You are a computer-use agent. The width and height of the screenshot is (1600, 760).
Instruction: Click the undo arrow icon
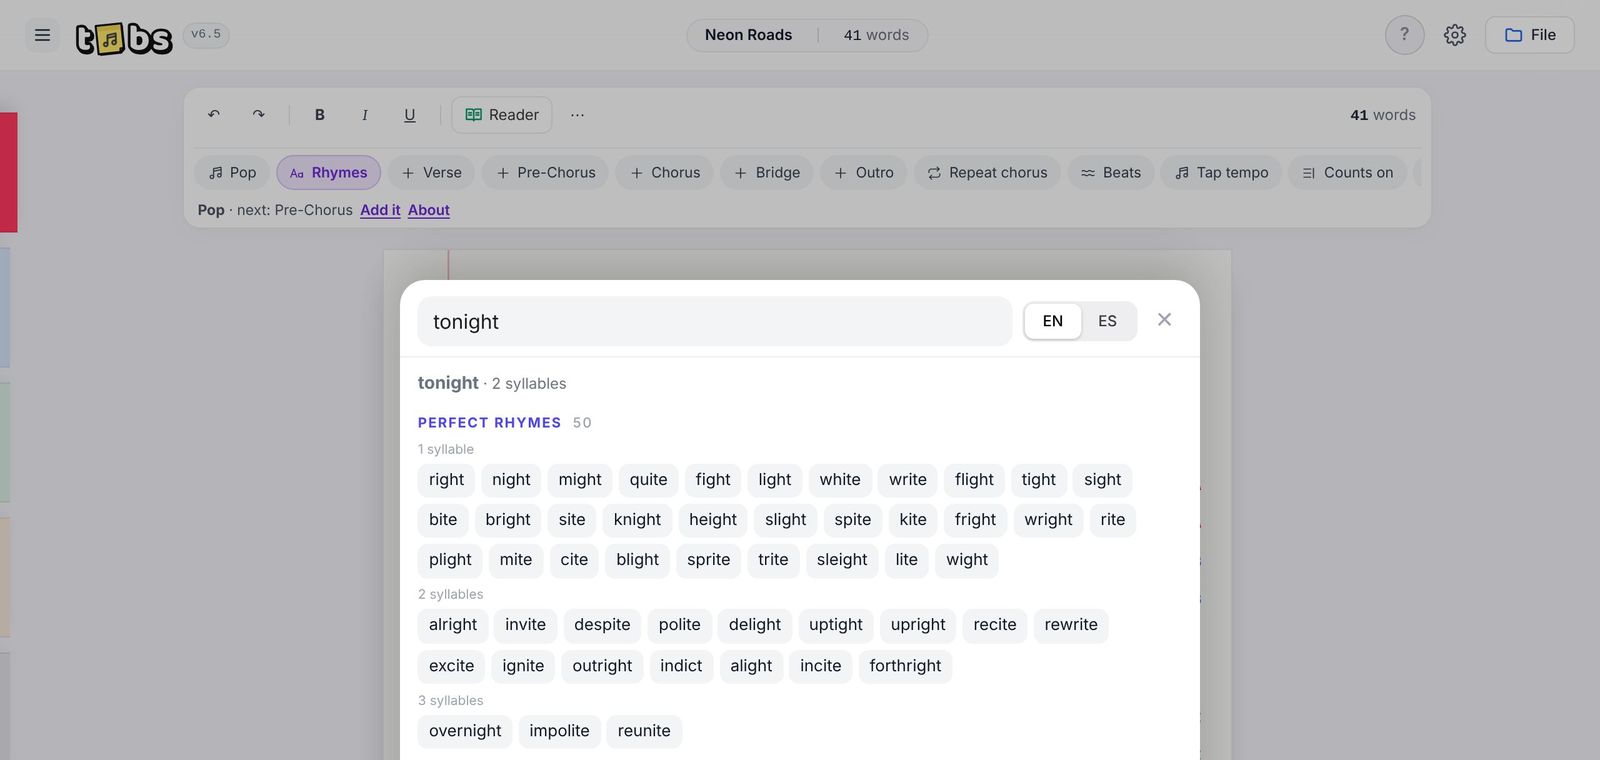(213, 115)
